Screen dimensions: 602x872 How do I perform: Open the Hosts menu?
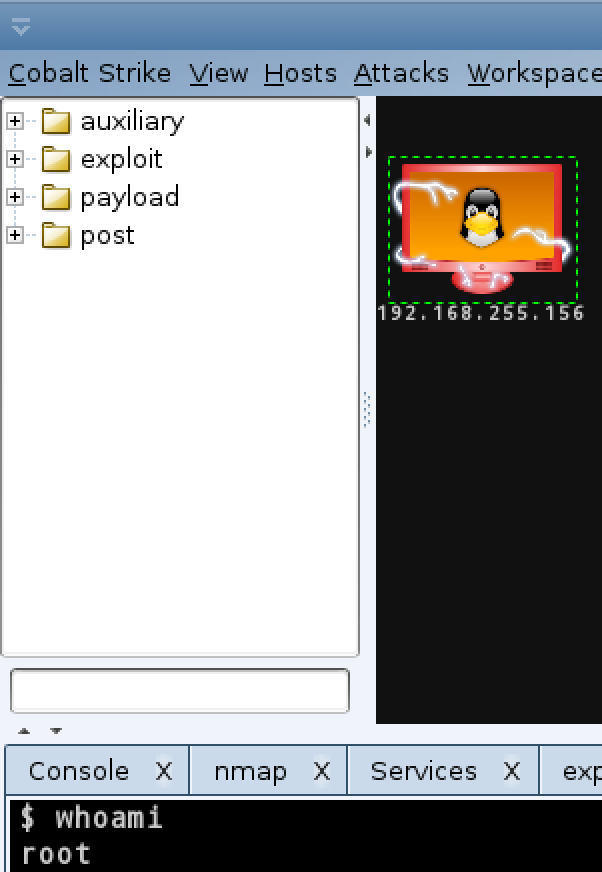[x=300, y=73]
